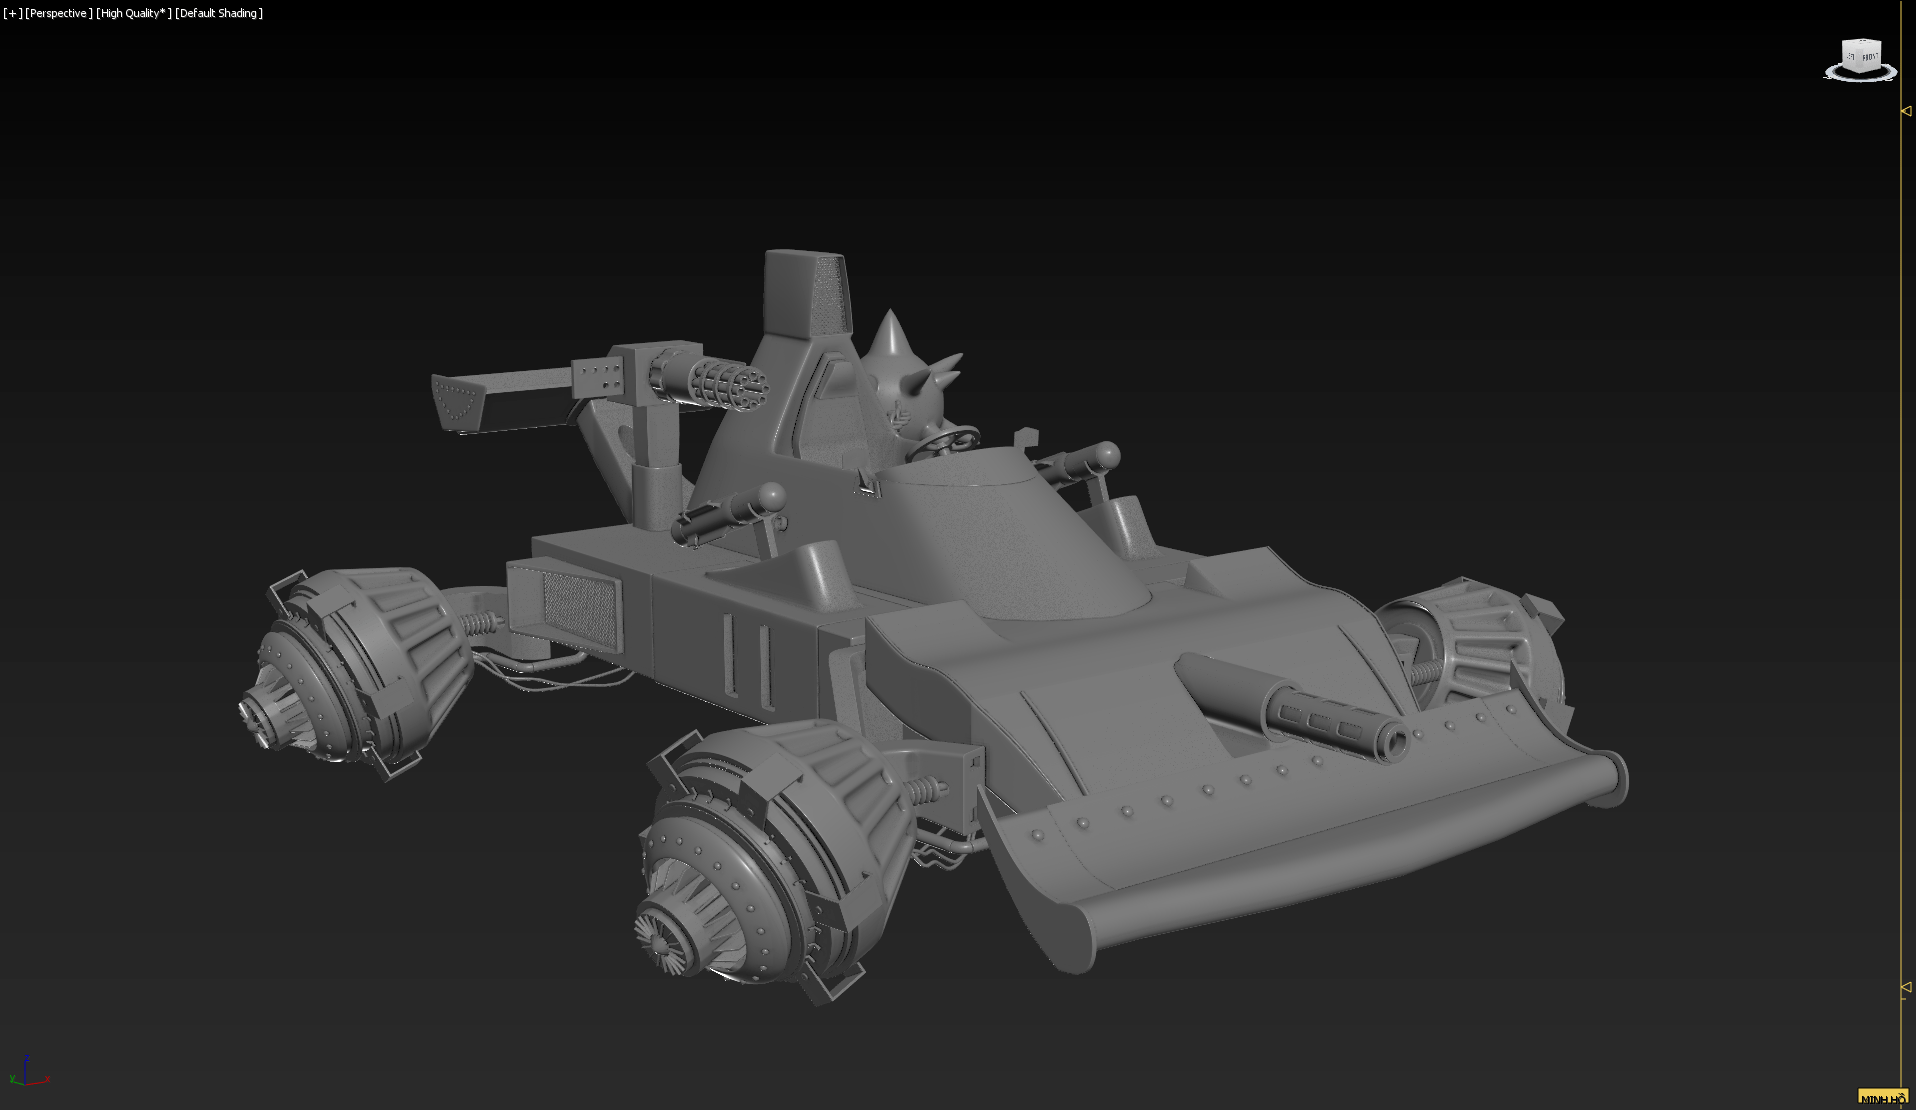Open the [+] general viewport menu
Screen dimensions: 1916x1110
click(x=12, y=13)
